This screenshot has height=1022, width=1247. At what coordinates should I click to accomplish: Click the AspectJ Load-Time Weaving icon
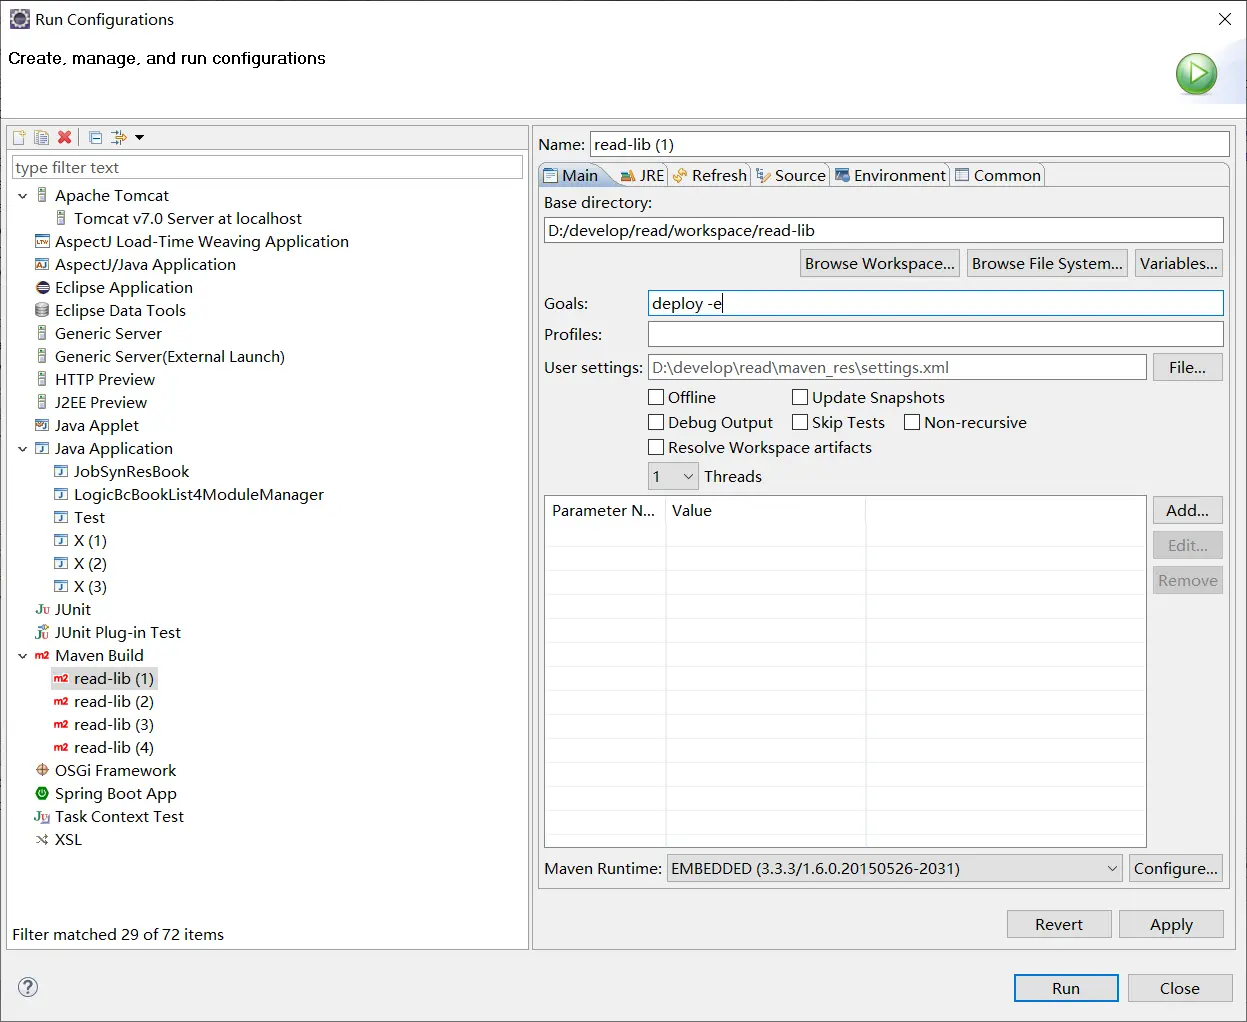pyautogui.click(x=42, y=241)
